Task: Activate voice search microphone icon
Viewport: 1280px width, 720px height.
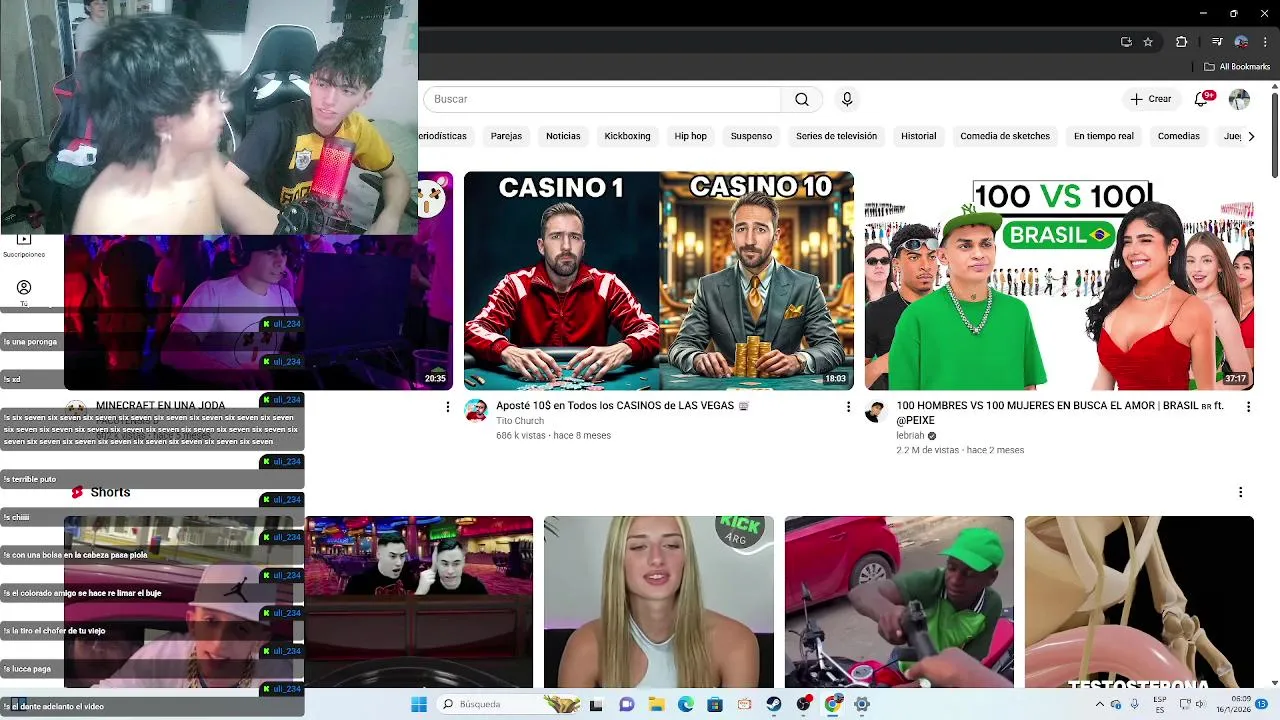Action: pos(847,99)
